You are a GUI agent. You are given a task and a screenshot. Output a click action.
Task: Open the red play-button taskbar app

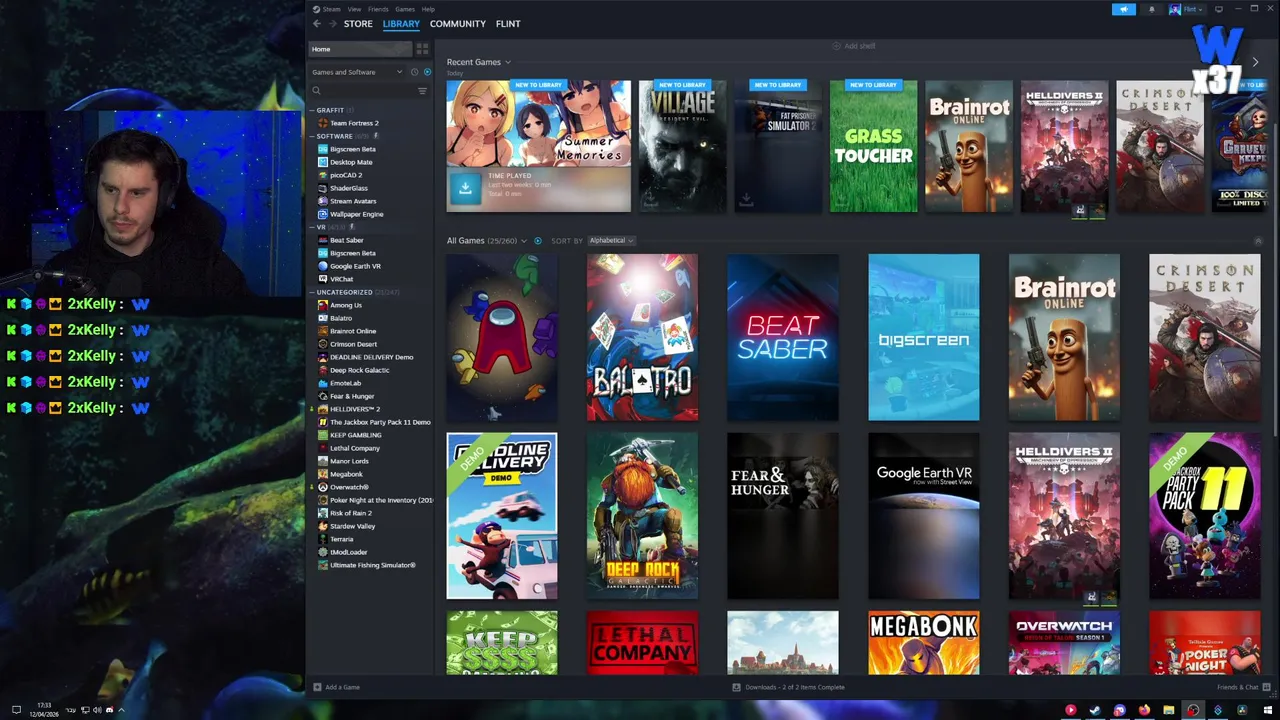point(1070,710)
